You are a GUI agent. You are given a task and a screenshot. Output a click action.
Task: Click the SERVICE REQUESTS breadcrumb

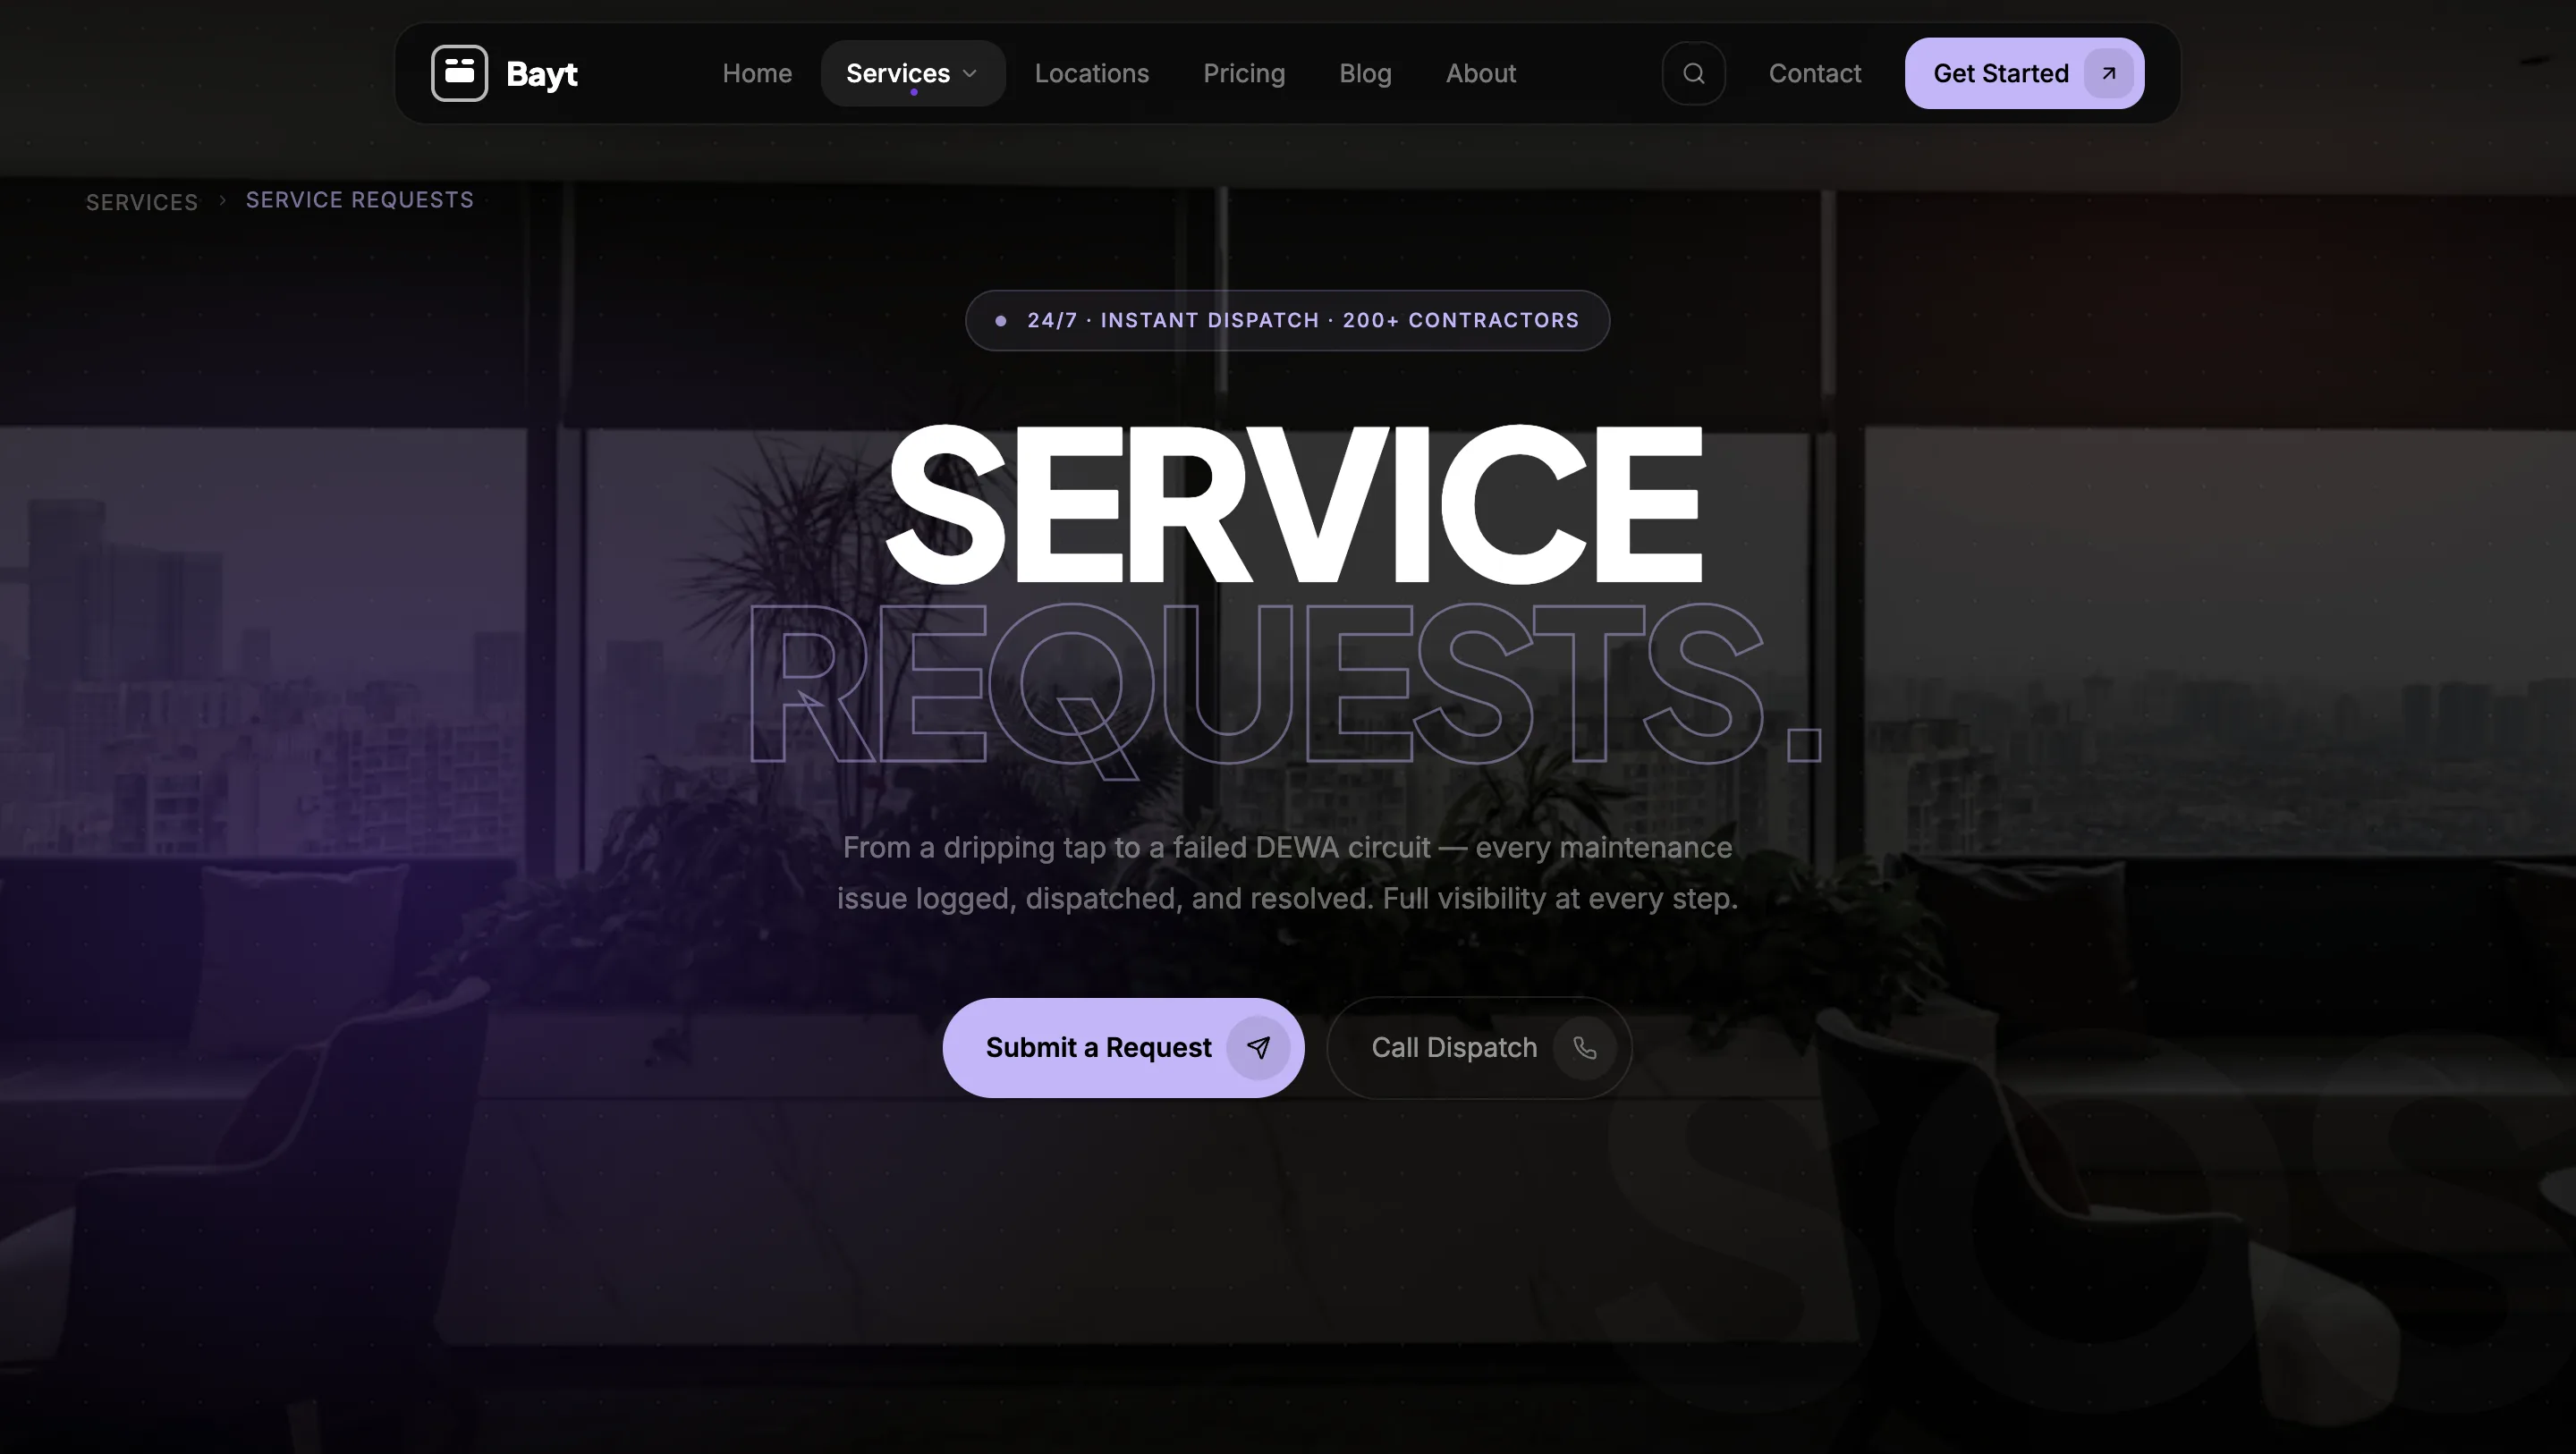point(359,199)
